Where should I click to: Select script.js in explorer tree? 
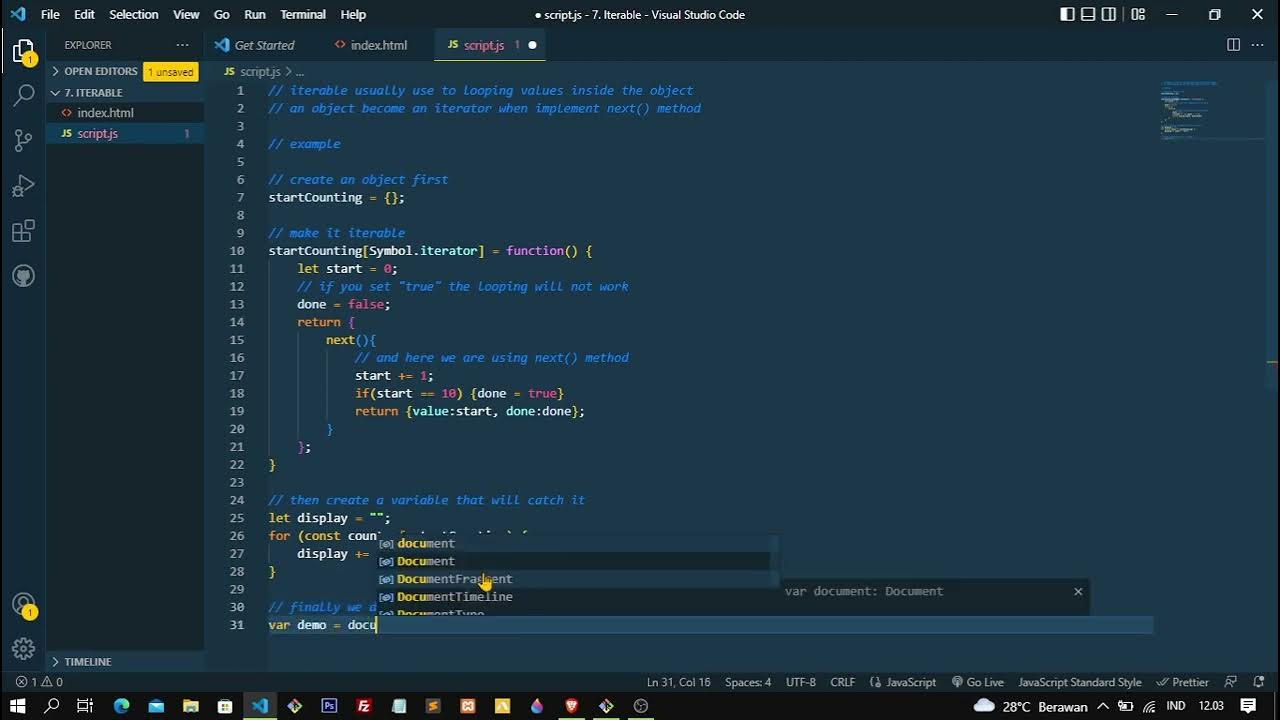125,133
